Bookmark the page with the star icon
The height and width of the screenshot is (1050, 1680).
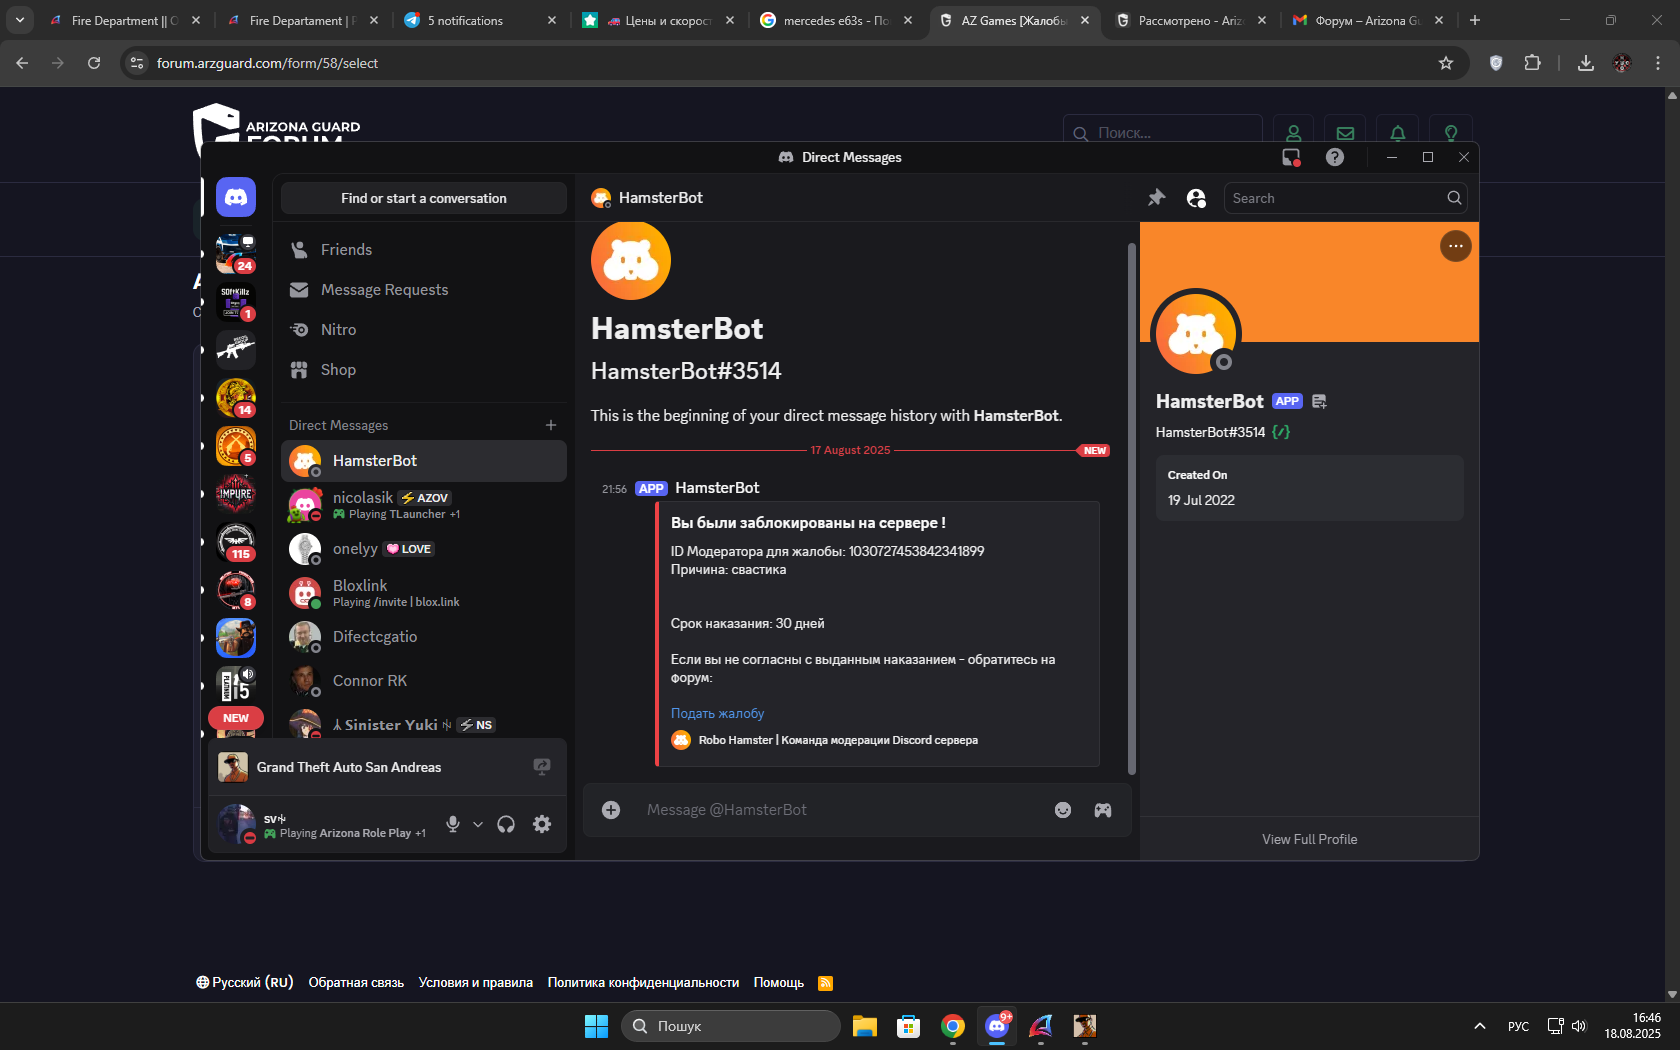pos(1446,63)
